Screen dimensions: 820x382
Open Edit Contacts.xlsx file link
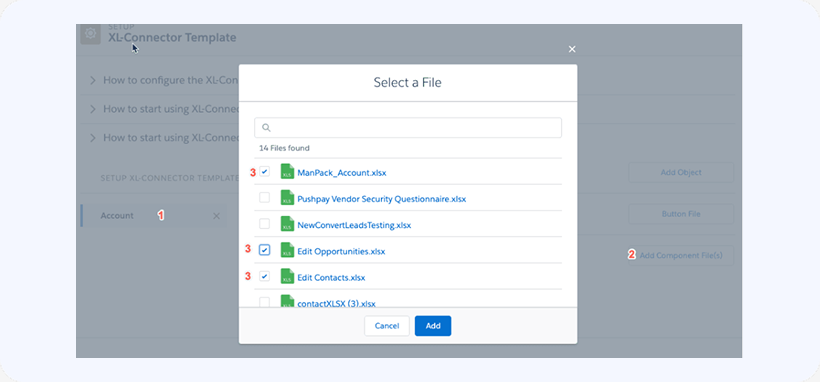click(x=331, y=277)
